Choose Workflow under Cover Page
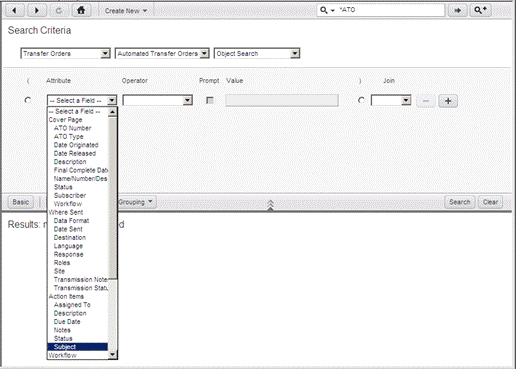516x369 pixels. click(x=78, y=204)
